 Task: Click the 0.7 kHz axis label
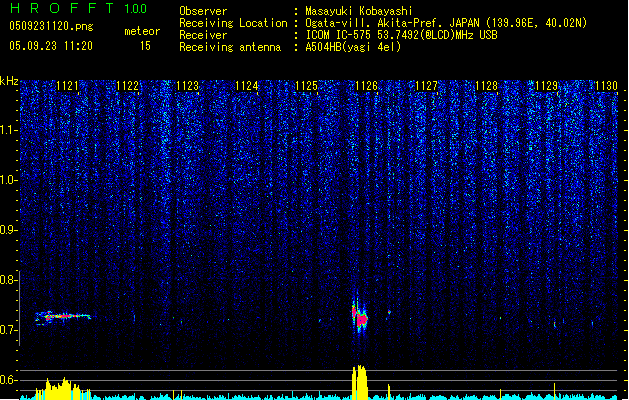tap(8, 330)
